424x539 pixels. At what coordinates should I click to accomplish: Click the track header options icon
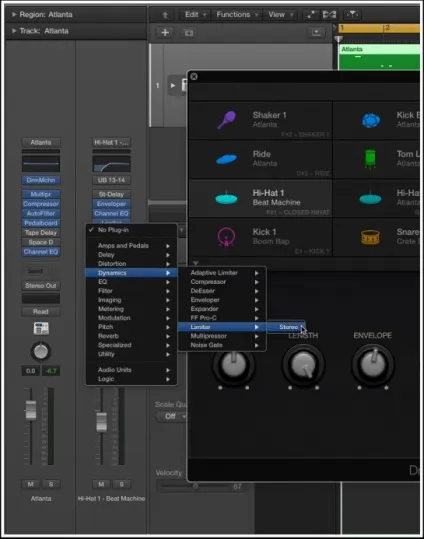(x=316, y=32)
